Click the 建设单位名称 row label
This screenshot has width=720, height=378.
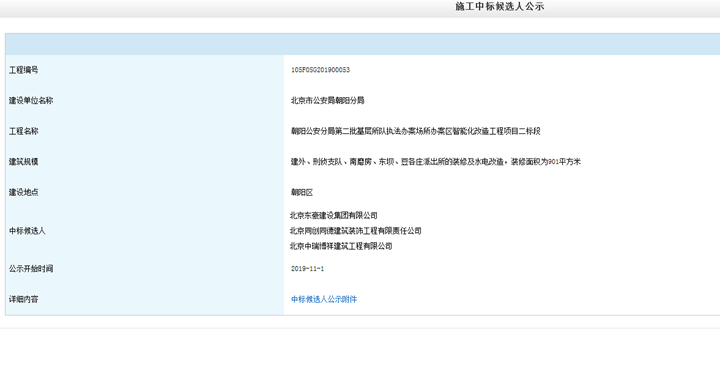[x=31, y=101]
